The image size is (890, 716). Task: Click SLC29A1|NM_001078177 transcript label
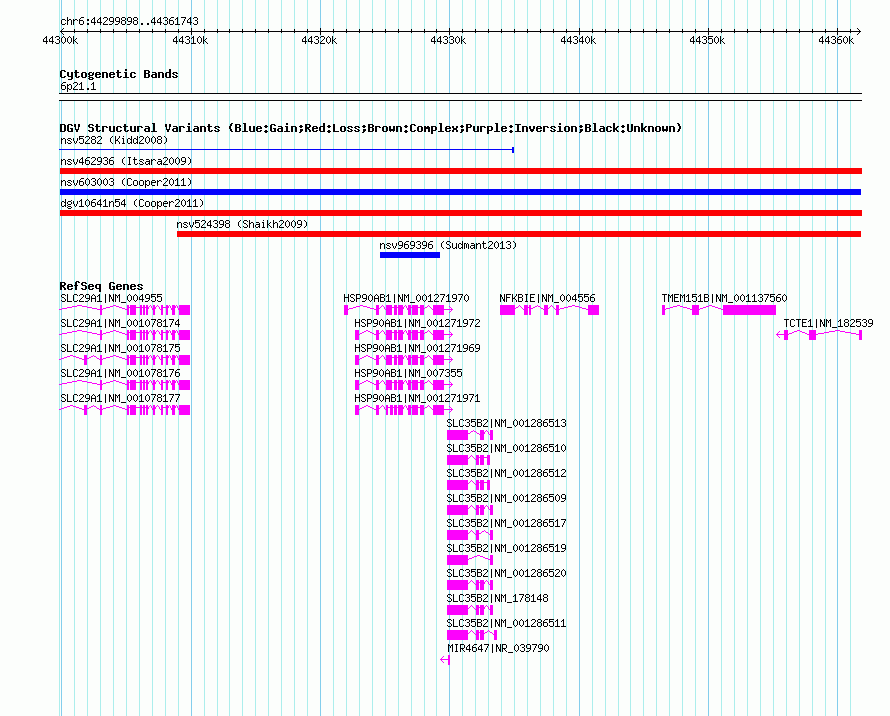click(120, 398)
